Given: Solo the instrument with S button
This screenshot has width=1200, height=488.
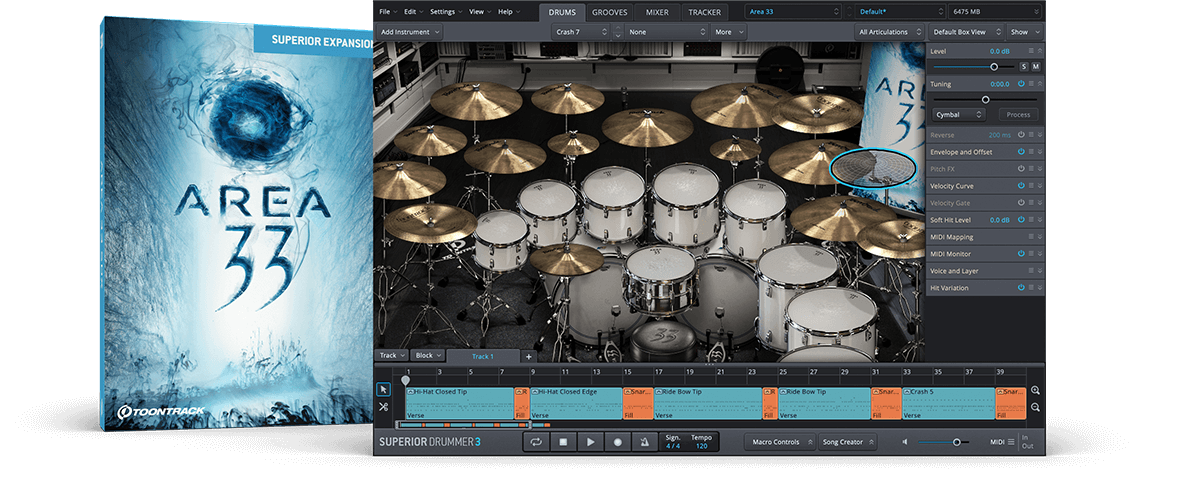Looking at the screenshot, I should [x=1023, y=66].
